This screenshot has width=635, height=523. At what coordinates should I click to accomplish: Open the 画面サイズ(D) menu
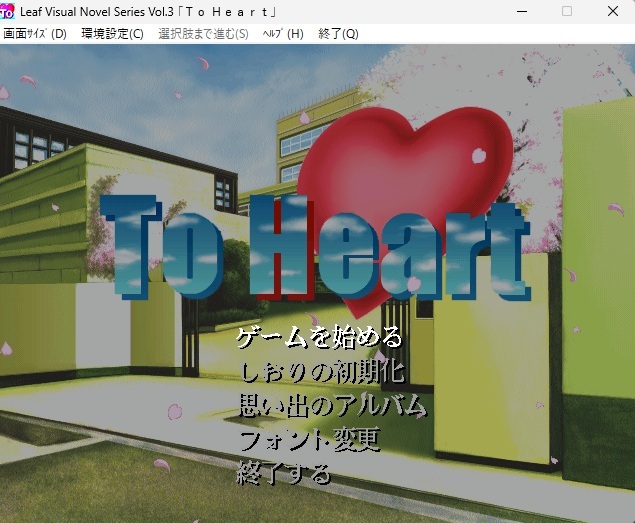35,34
